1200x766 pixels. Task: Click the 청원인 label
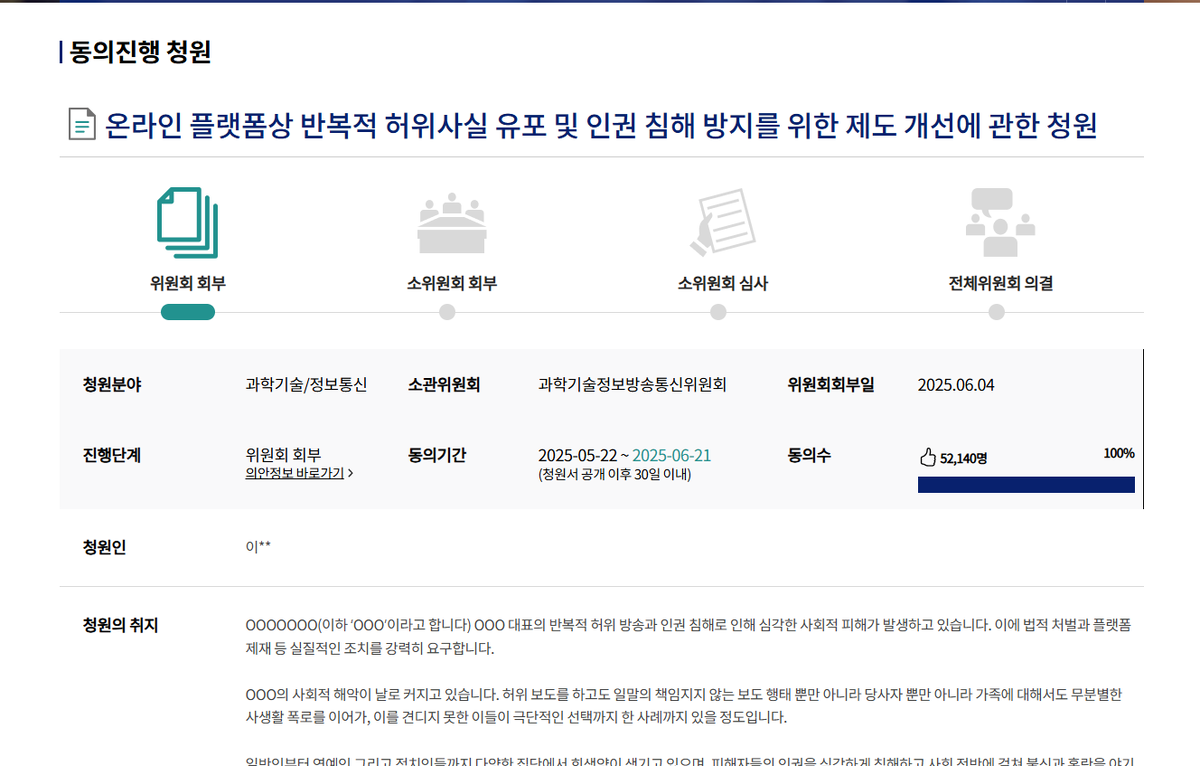[105, 547]
